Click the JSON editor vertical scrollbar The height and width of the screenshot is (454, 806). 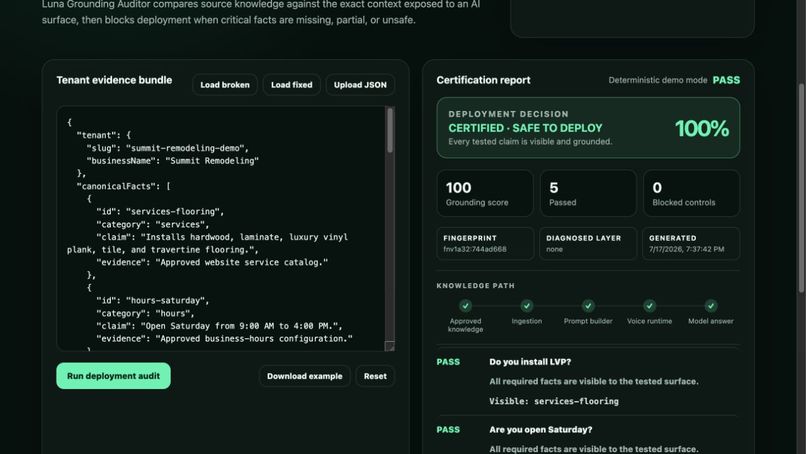390,131
